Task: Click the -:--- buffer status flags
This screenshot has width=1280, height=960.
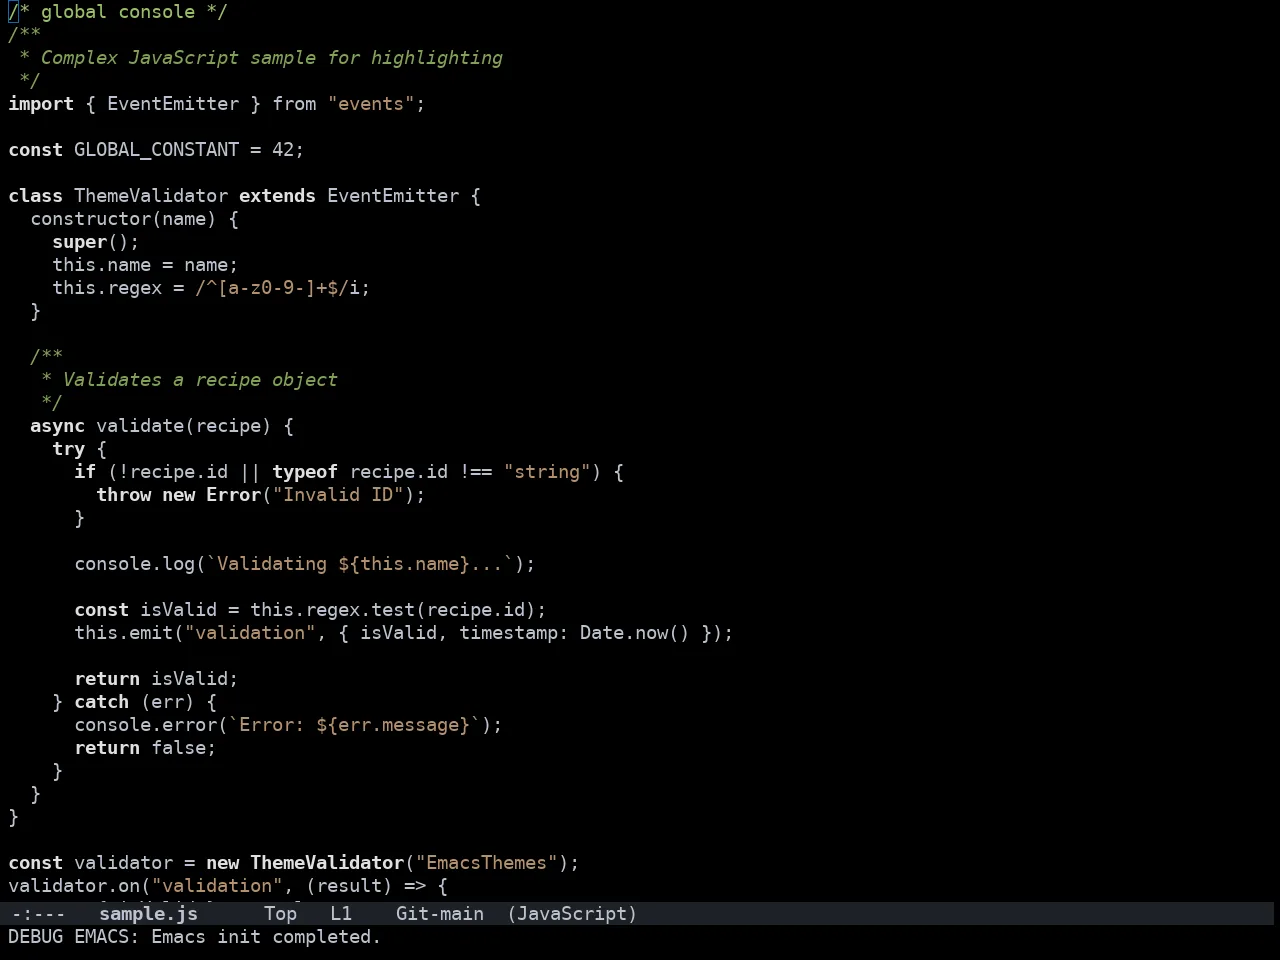Action: [x=38, y=914]
